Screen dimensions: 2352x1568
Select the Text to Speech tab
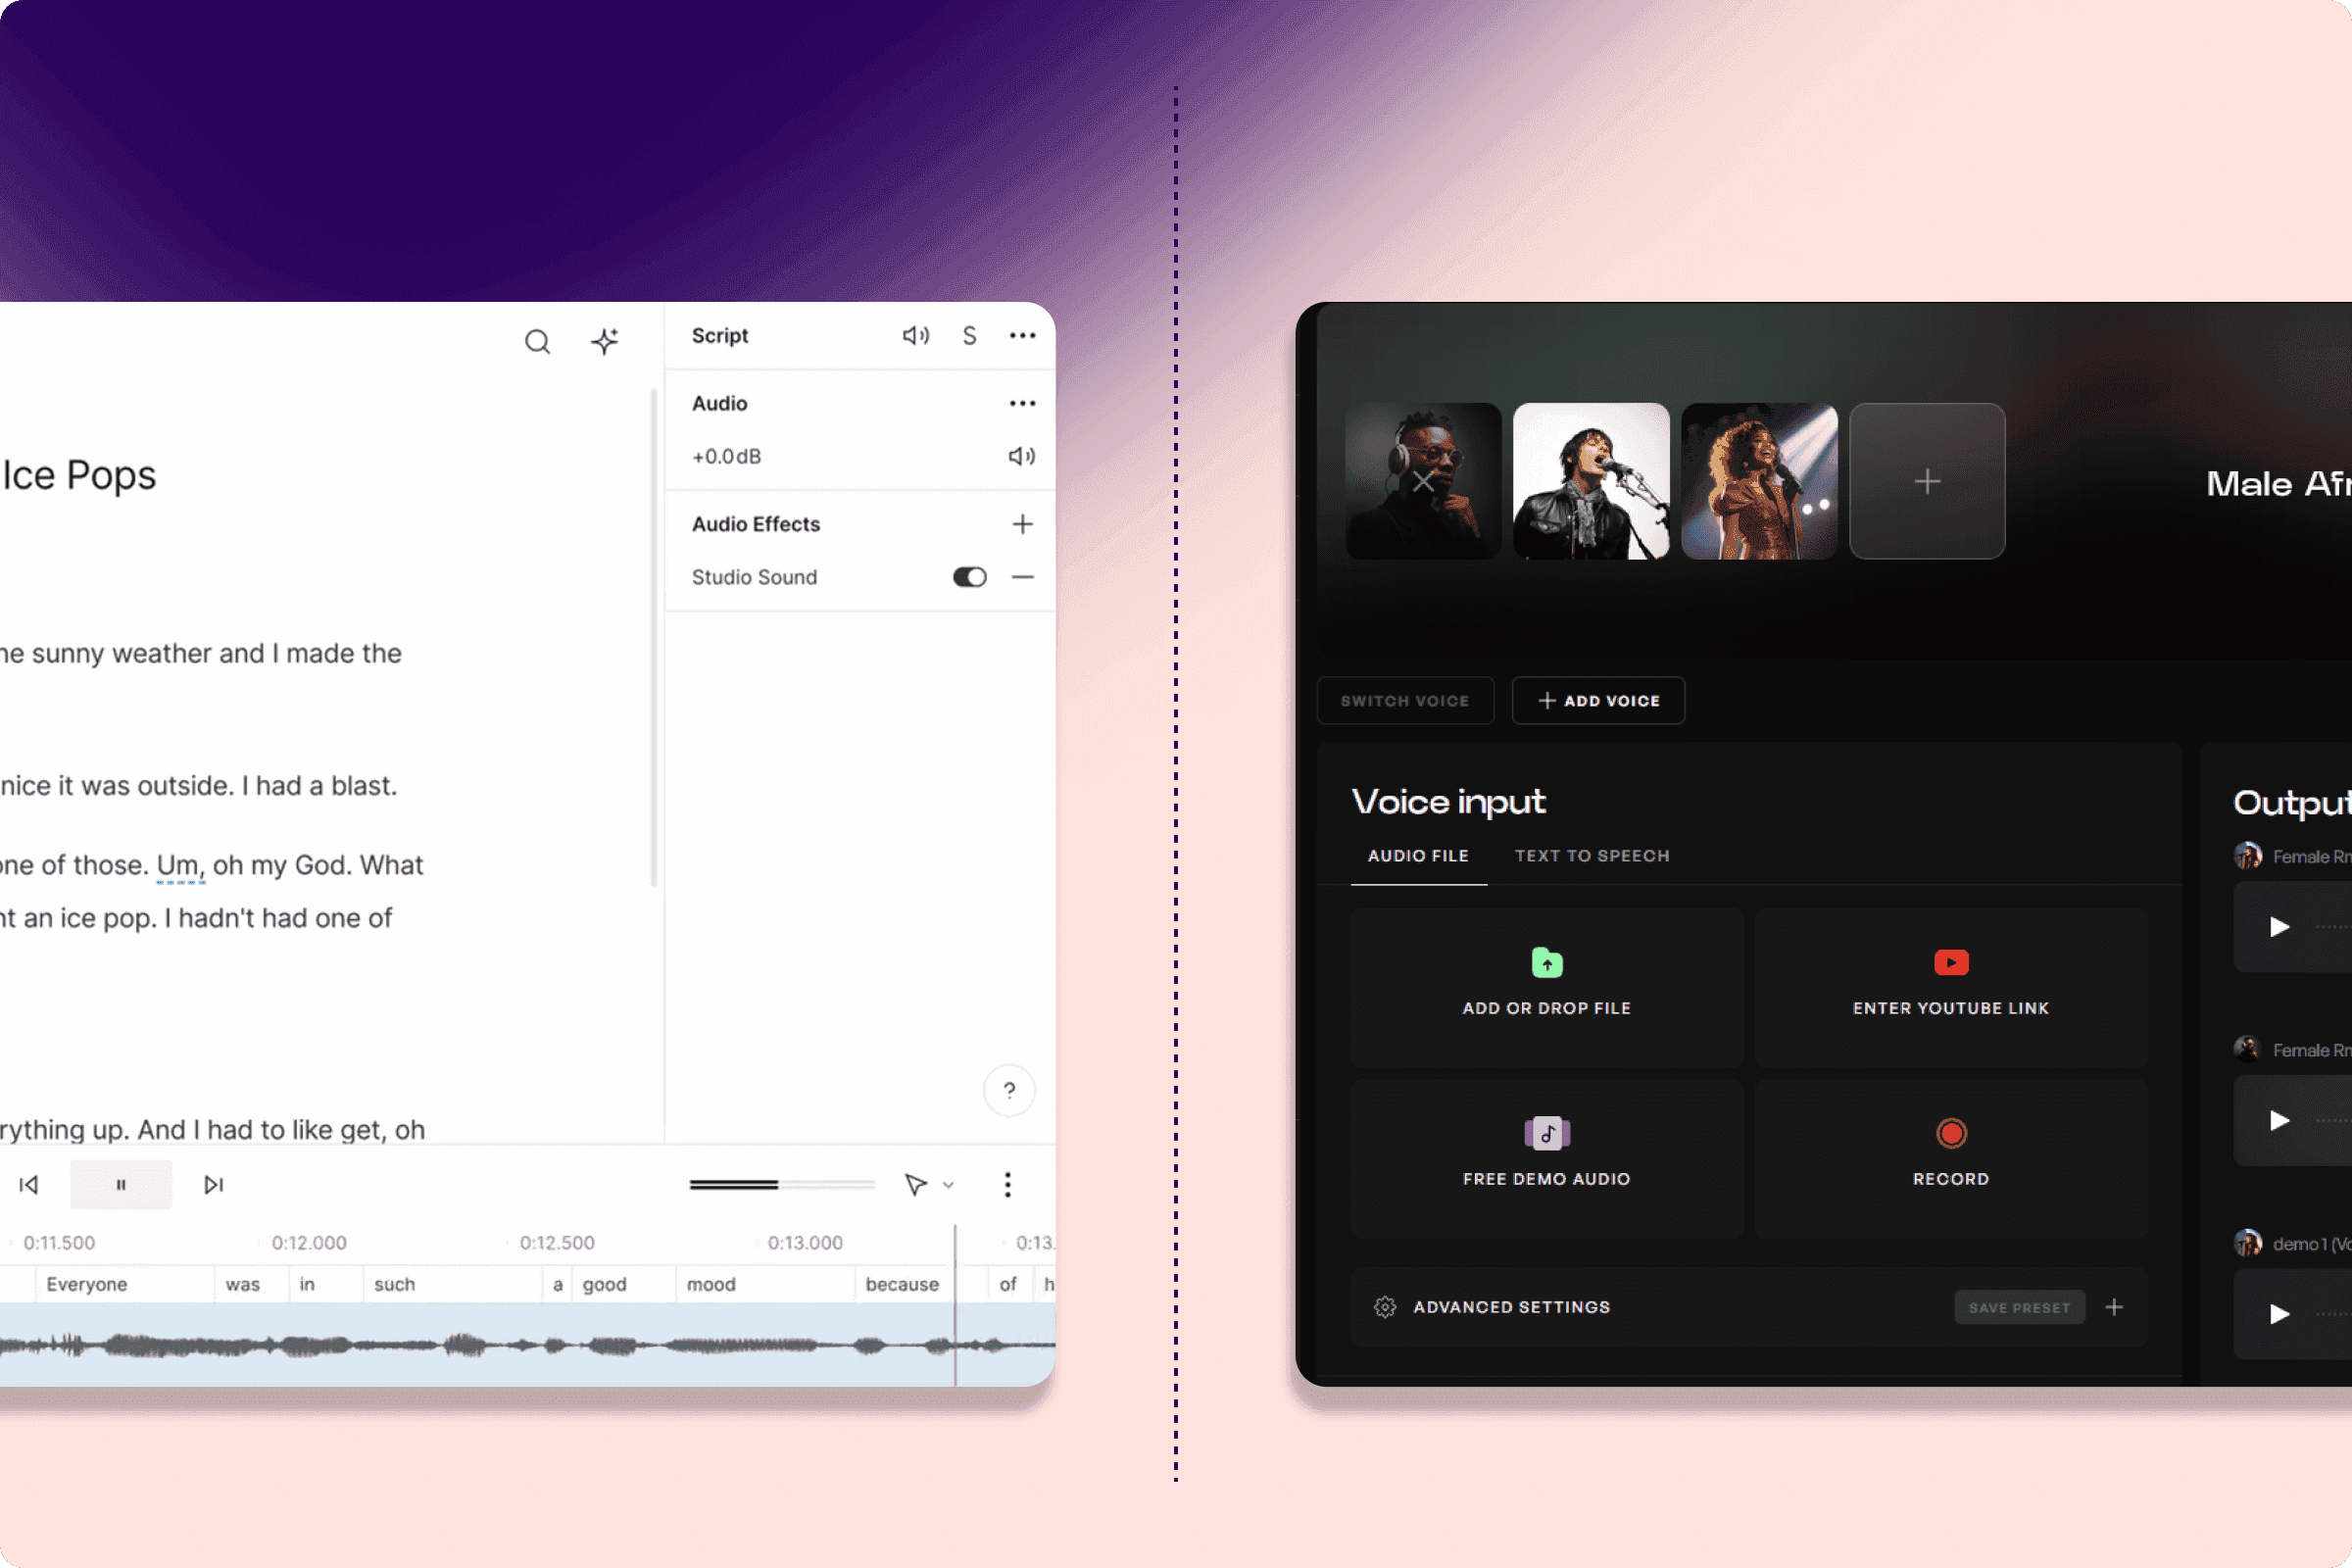(x=1591, y=856)
